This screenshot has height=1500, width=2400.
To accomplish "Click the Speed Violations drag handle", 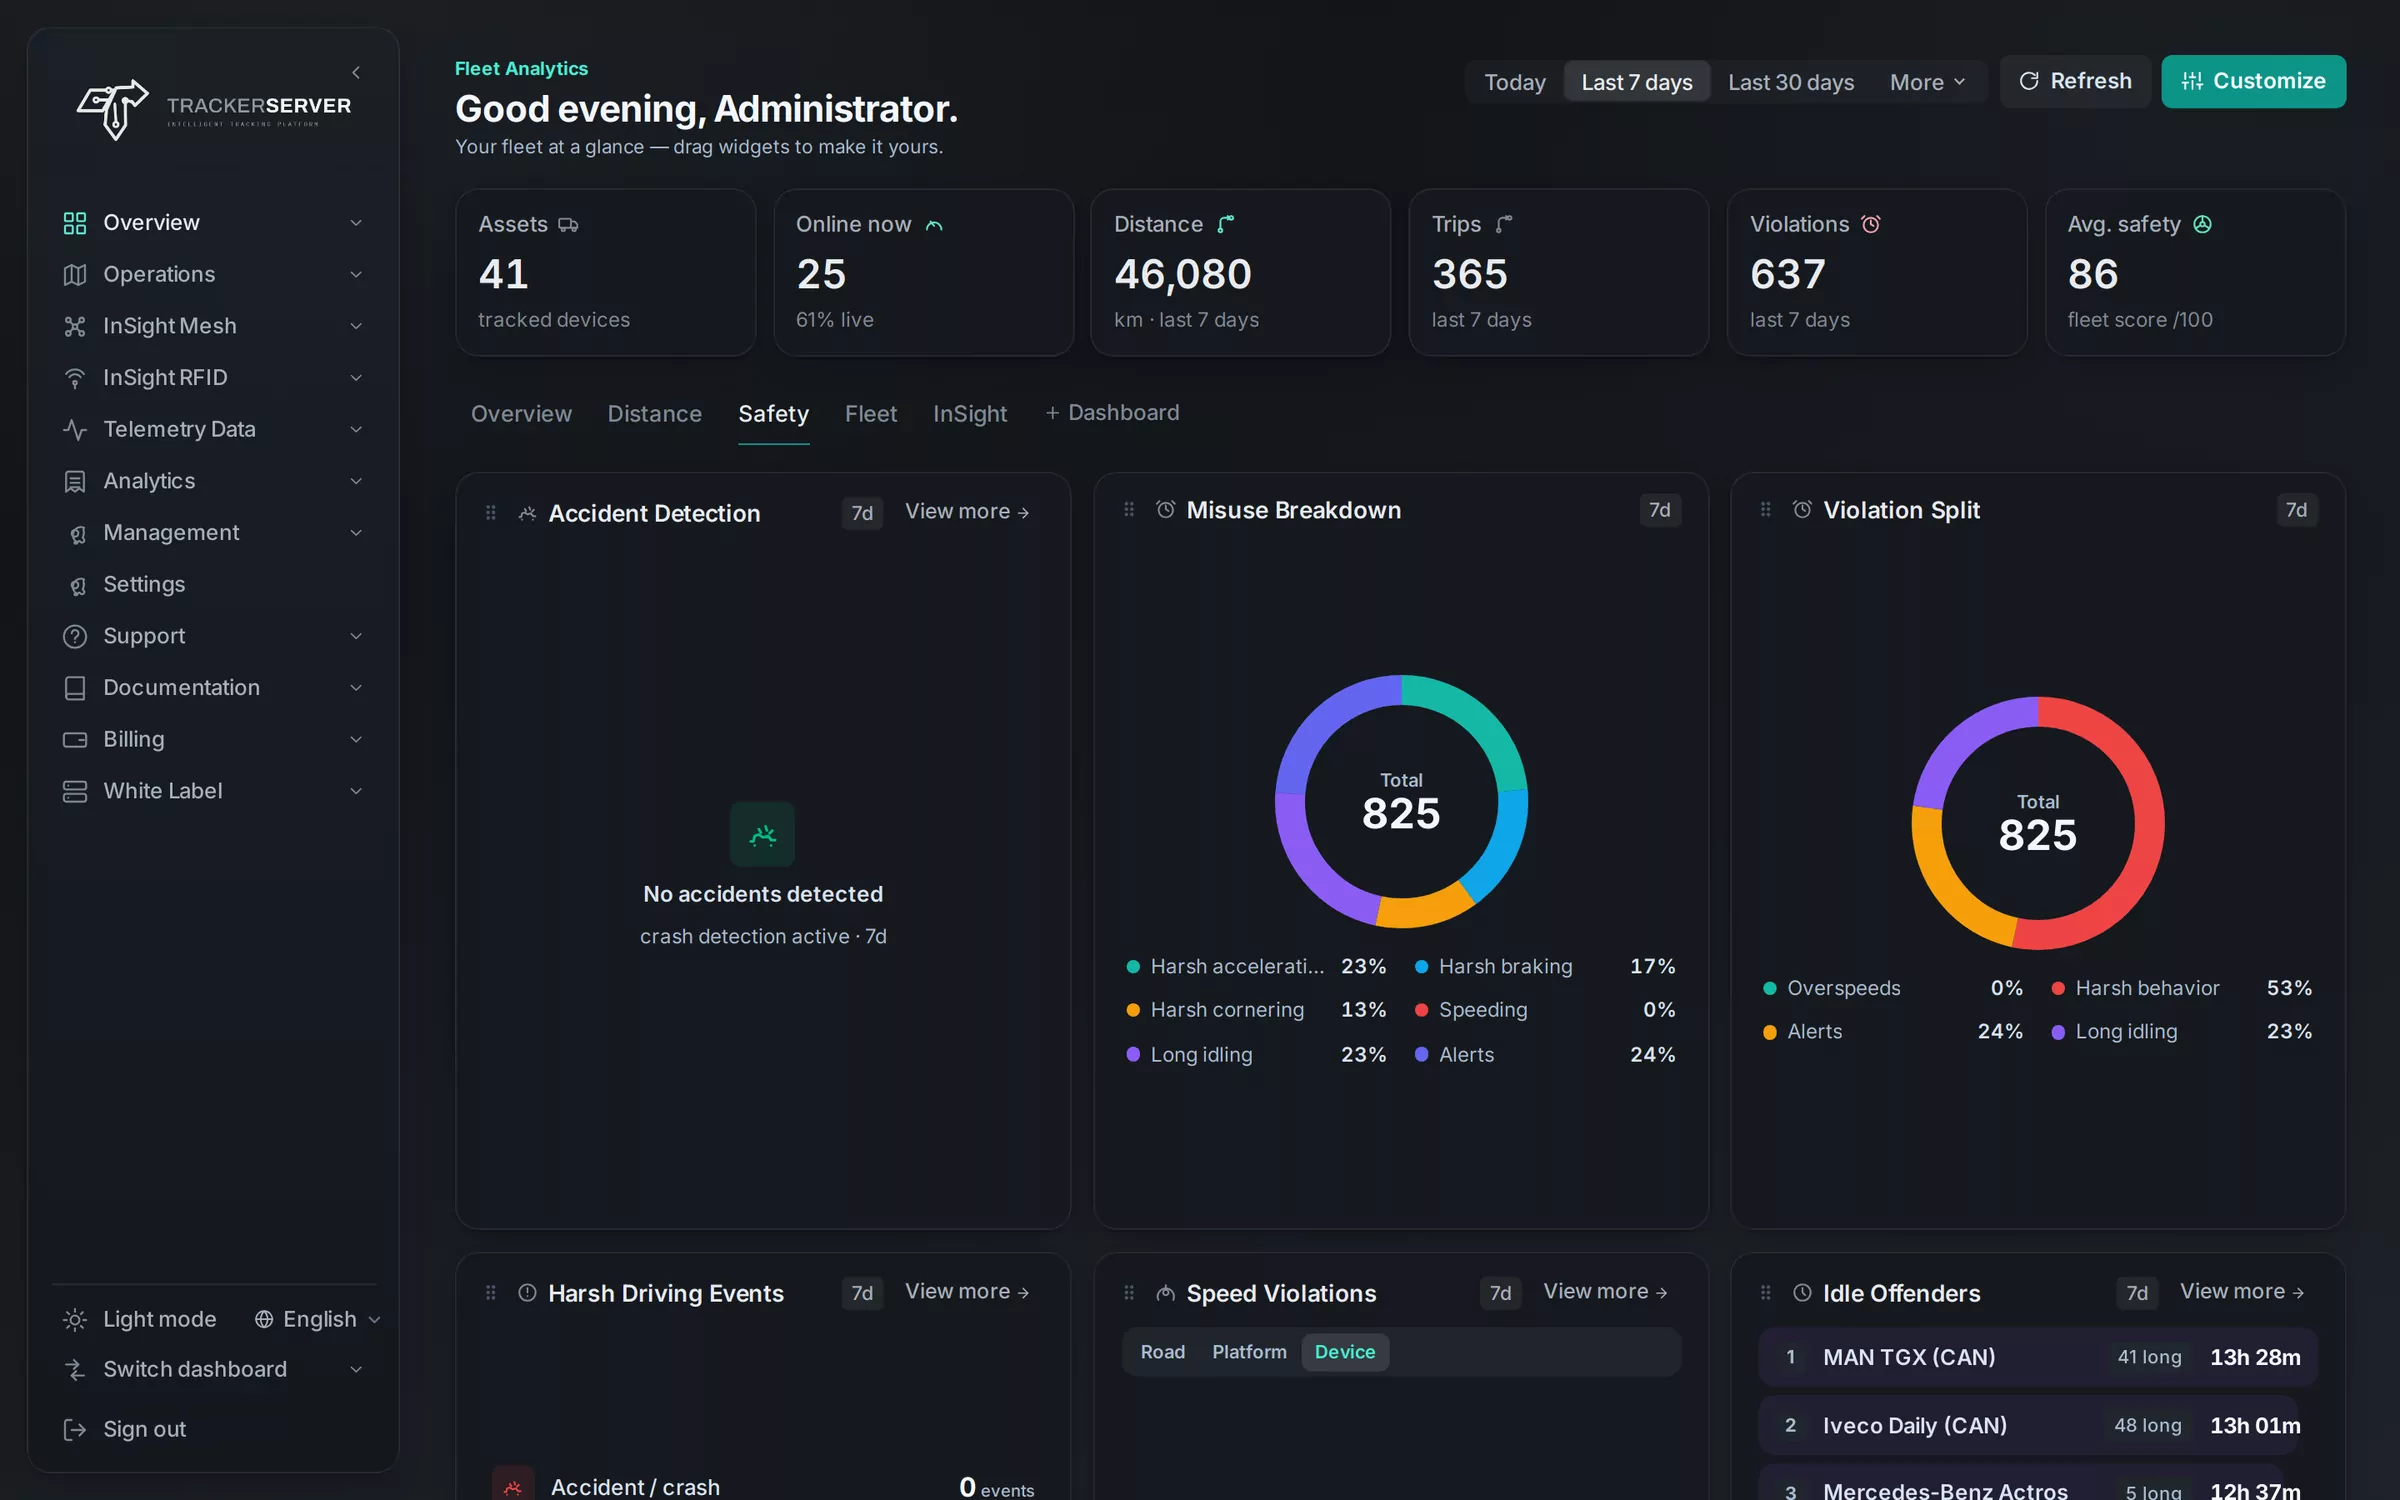I will tap(1129, 1293).
